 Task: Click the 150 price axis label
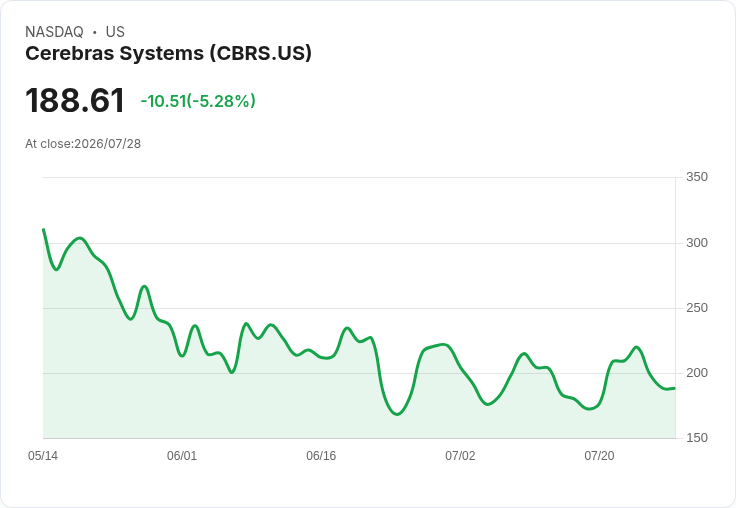697,438
